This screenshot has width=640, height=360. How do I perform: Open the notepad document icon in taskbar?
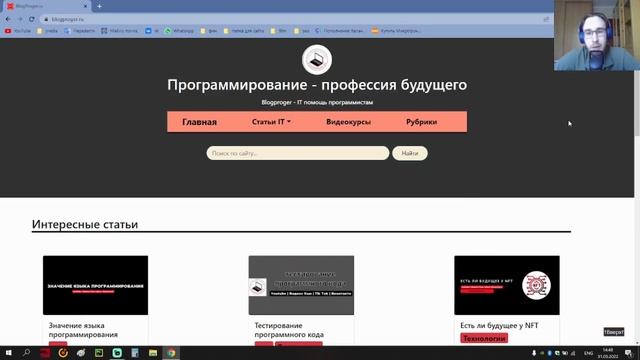tap(135, 353)
